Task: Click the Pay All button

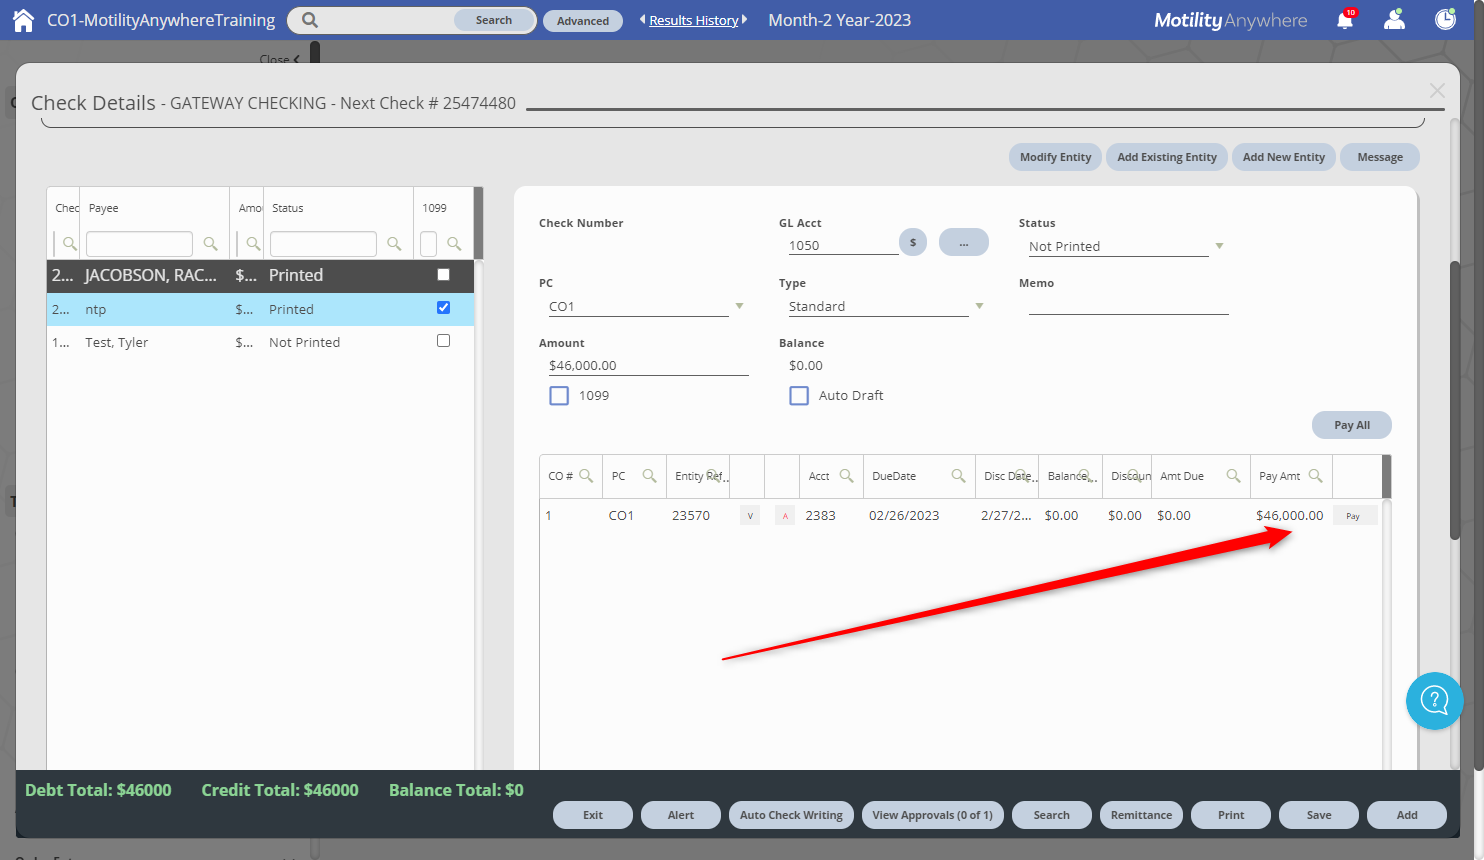Action: [1351, 425]
